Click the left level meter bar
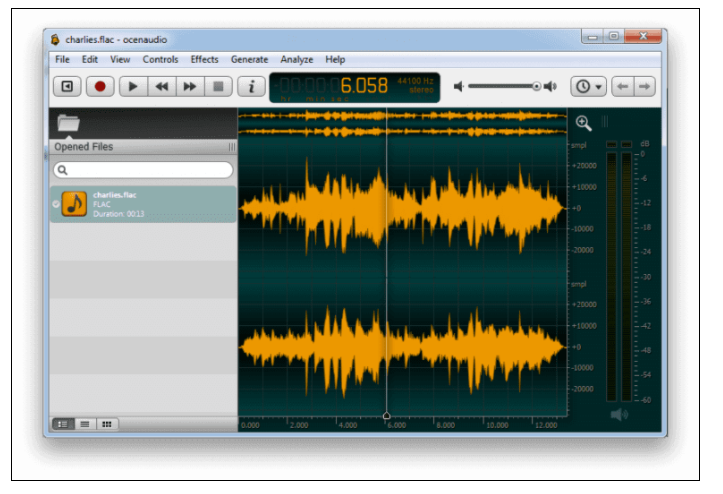The image size is (723, 494). [x=611, y=277]
